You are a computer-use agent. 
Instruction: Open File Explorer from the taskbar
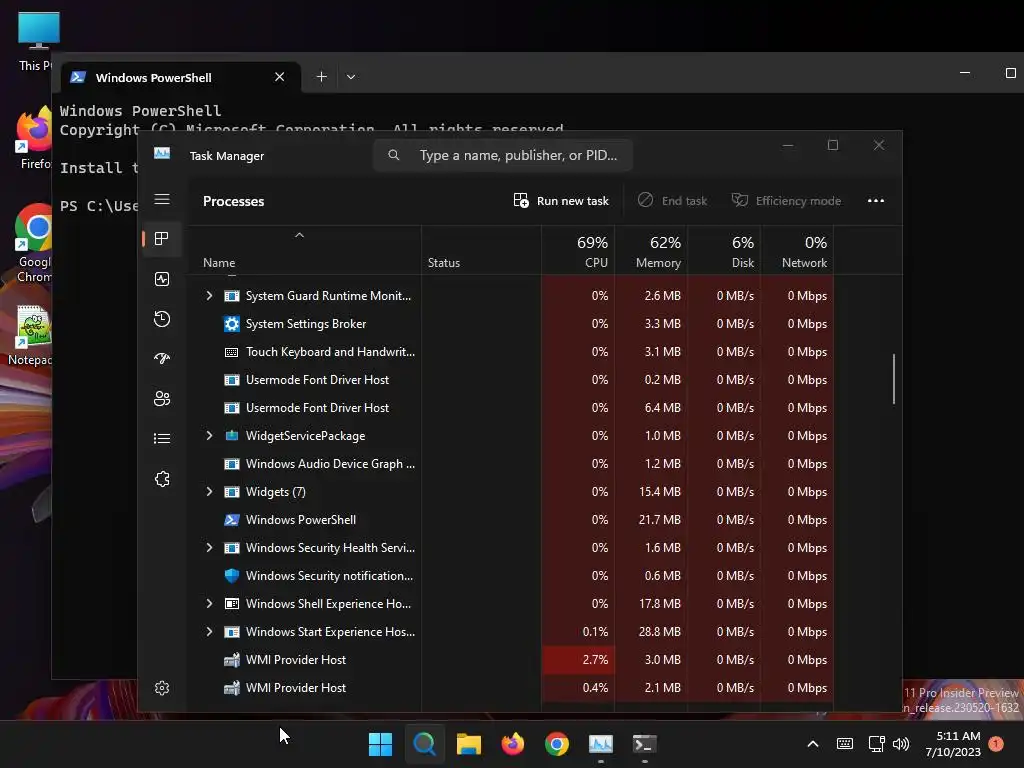point(468,744)
